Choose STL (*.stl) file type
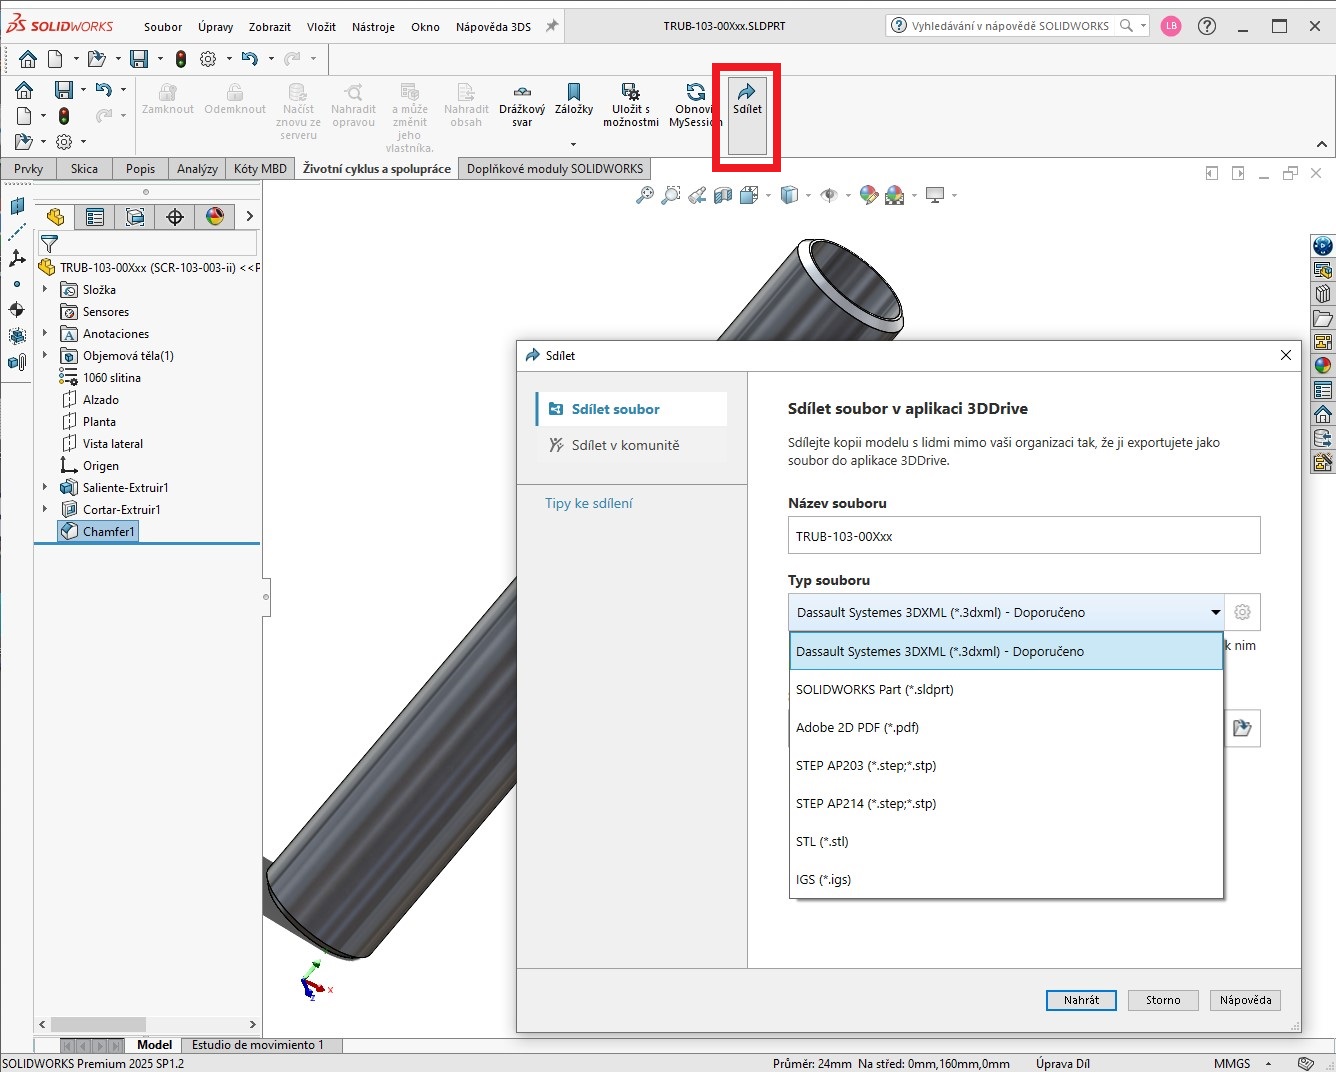The image size is (1336, 1072). click(x=1006, y=841)
